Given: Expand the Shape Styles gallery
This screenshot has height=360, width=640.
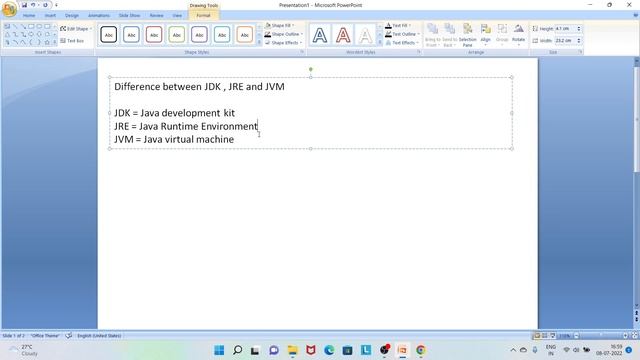Looking at the screenshot, I should [259, 42].
